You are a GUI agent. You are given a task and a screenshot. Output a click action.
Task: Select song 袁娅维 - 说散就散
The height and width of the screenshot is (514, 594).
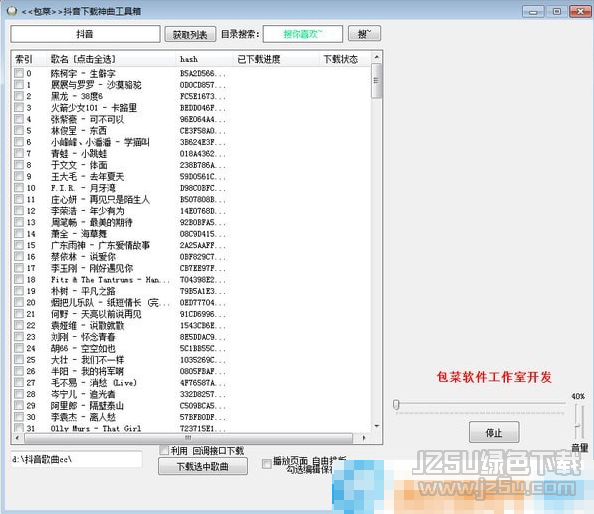pyautogui.click(x=88, y=325)
